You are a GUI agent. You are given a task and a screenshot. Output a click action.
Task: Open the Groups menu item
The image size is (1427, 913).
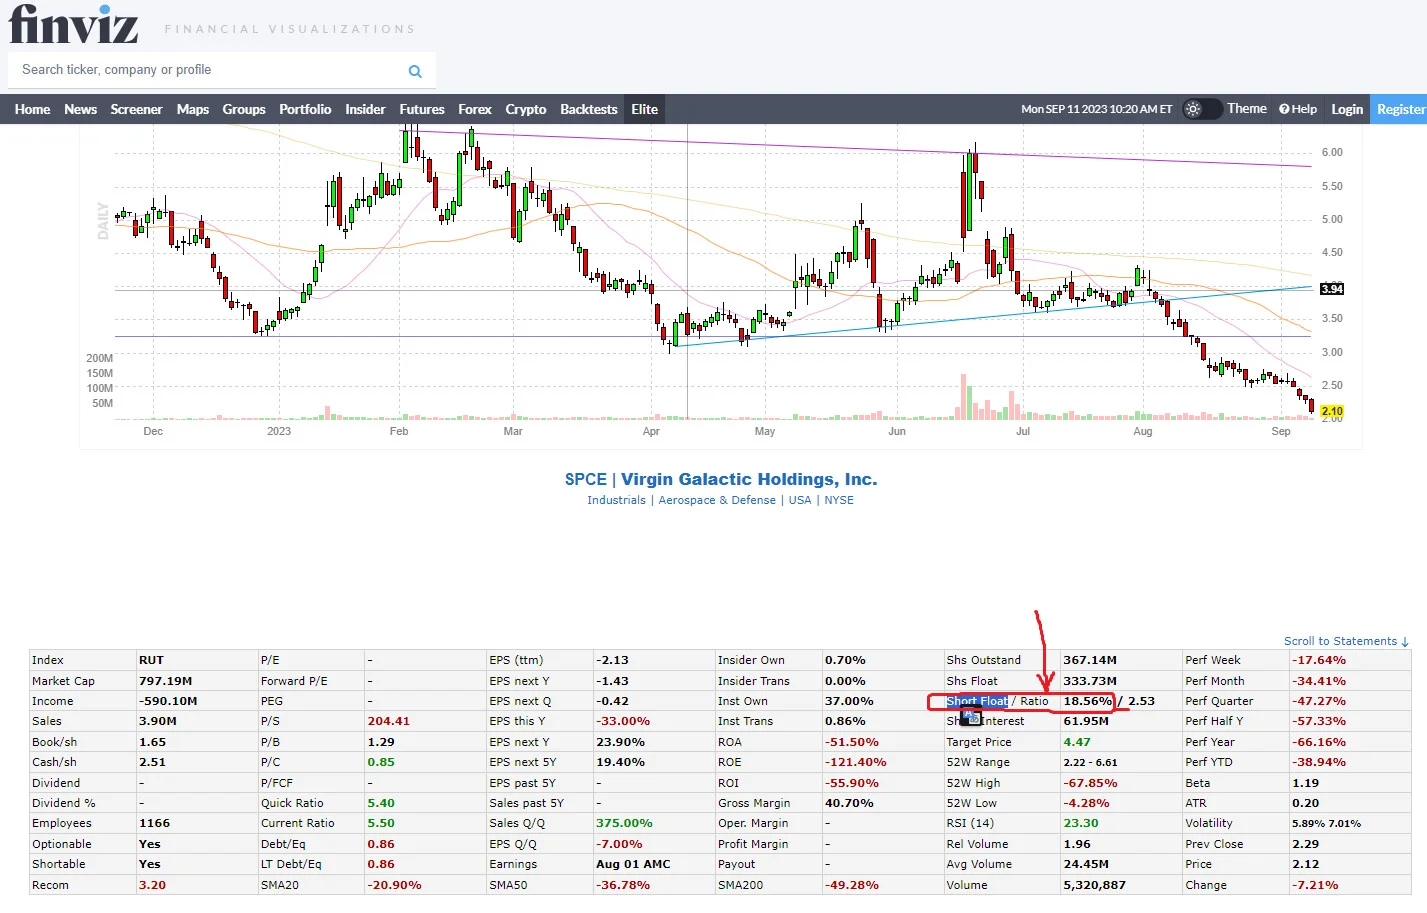pos(244,109)
